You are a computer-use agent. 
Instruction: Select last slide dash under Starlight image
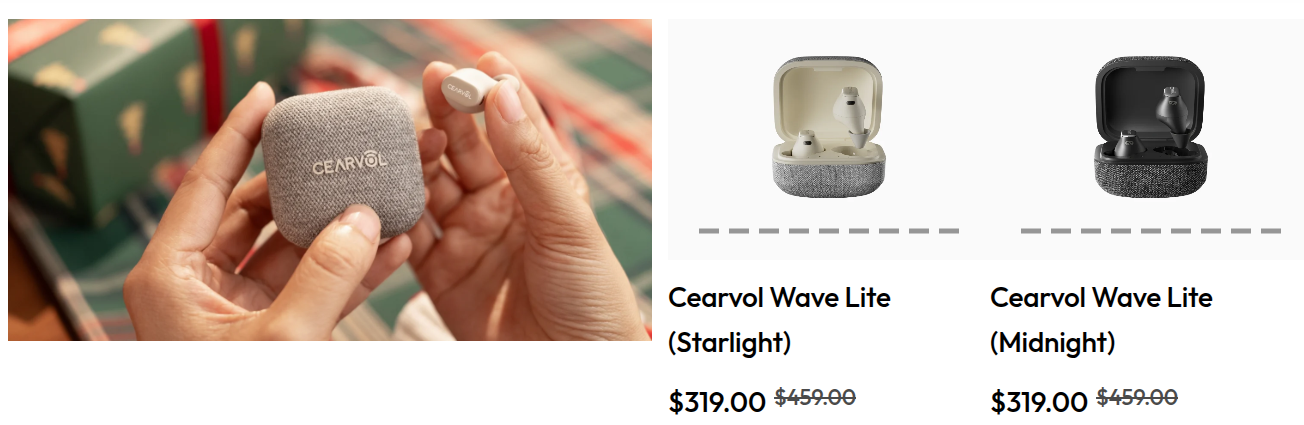tap(949, 231)
